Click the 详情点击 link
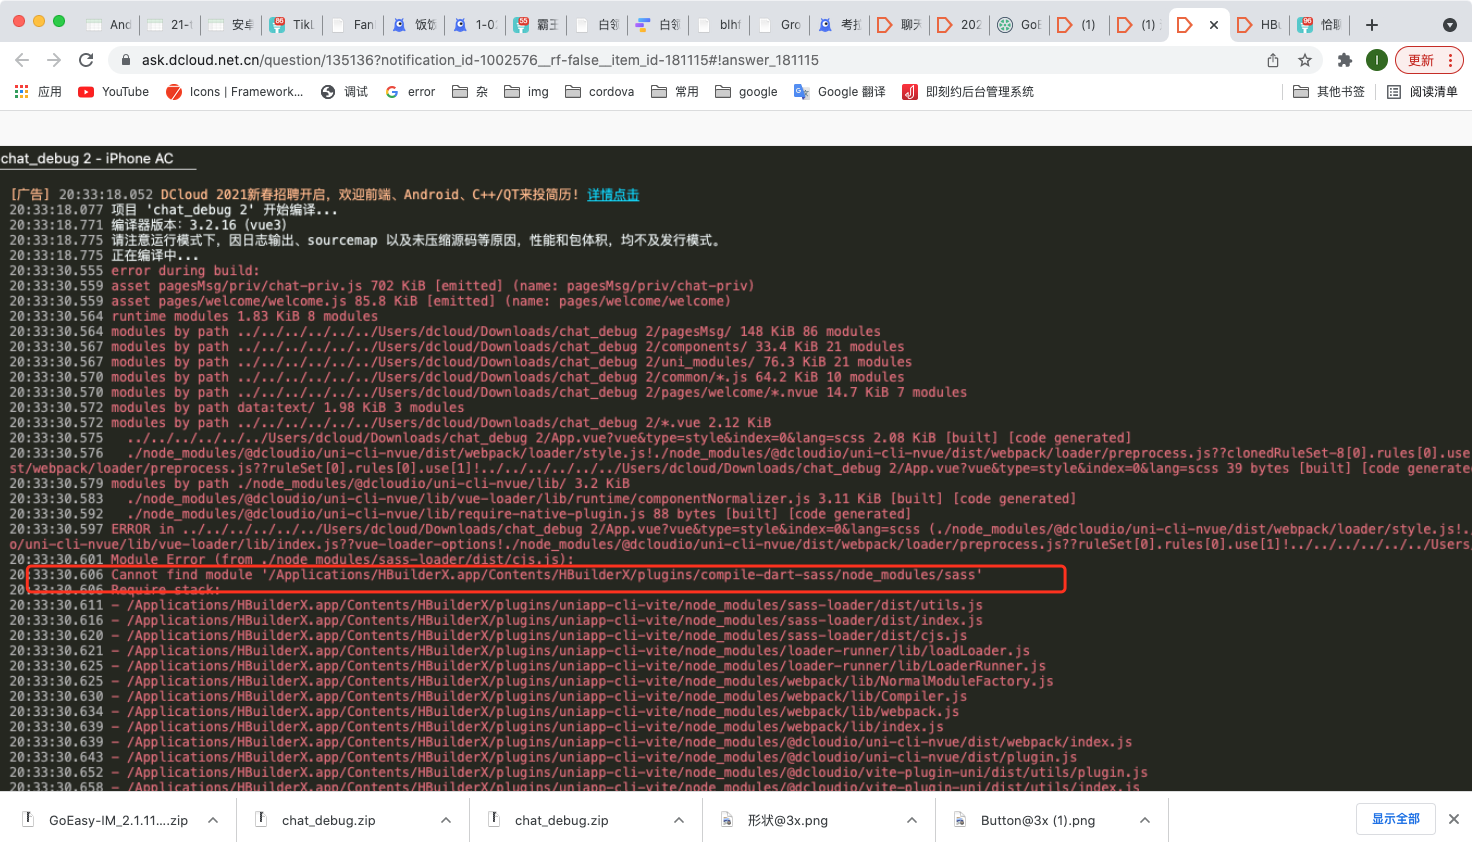Image resolution: width=1472 pixels, height=848 pixels. click(612, 195)
